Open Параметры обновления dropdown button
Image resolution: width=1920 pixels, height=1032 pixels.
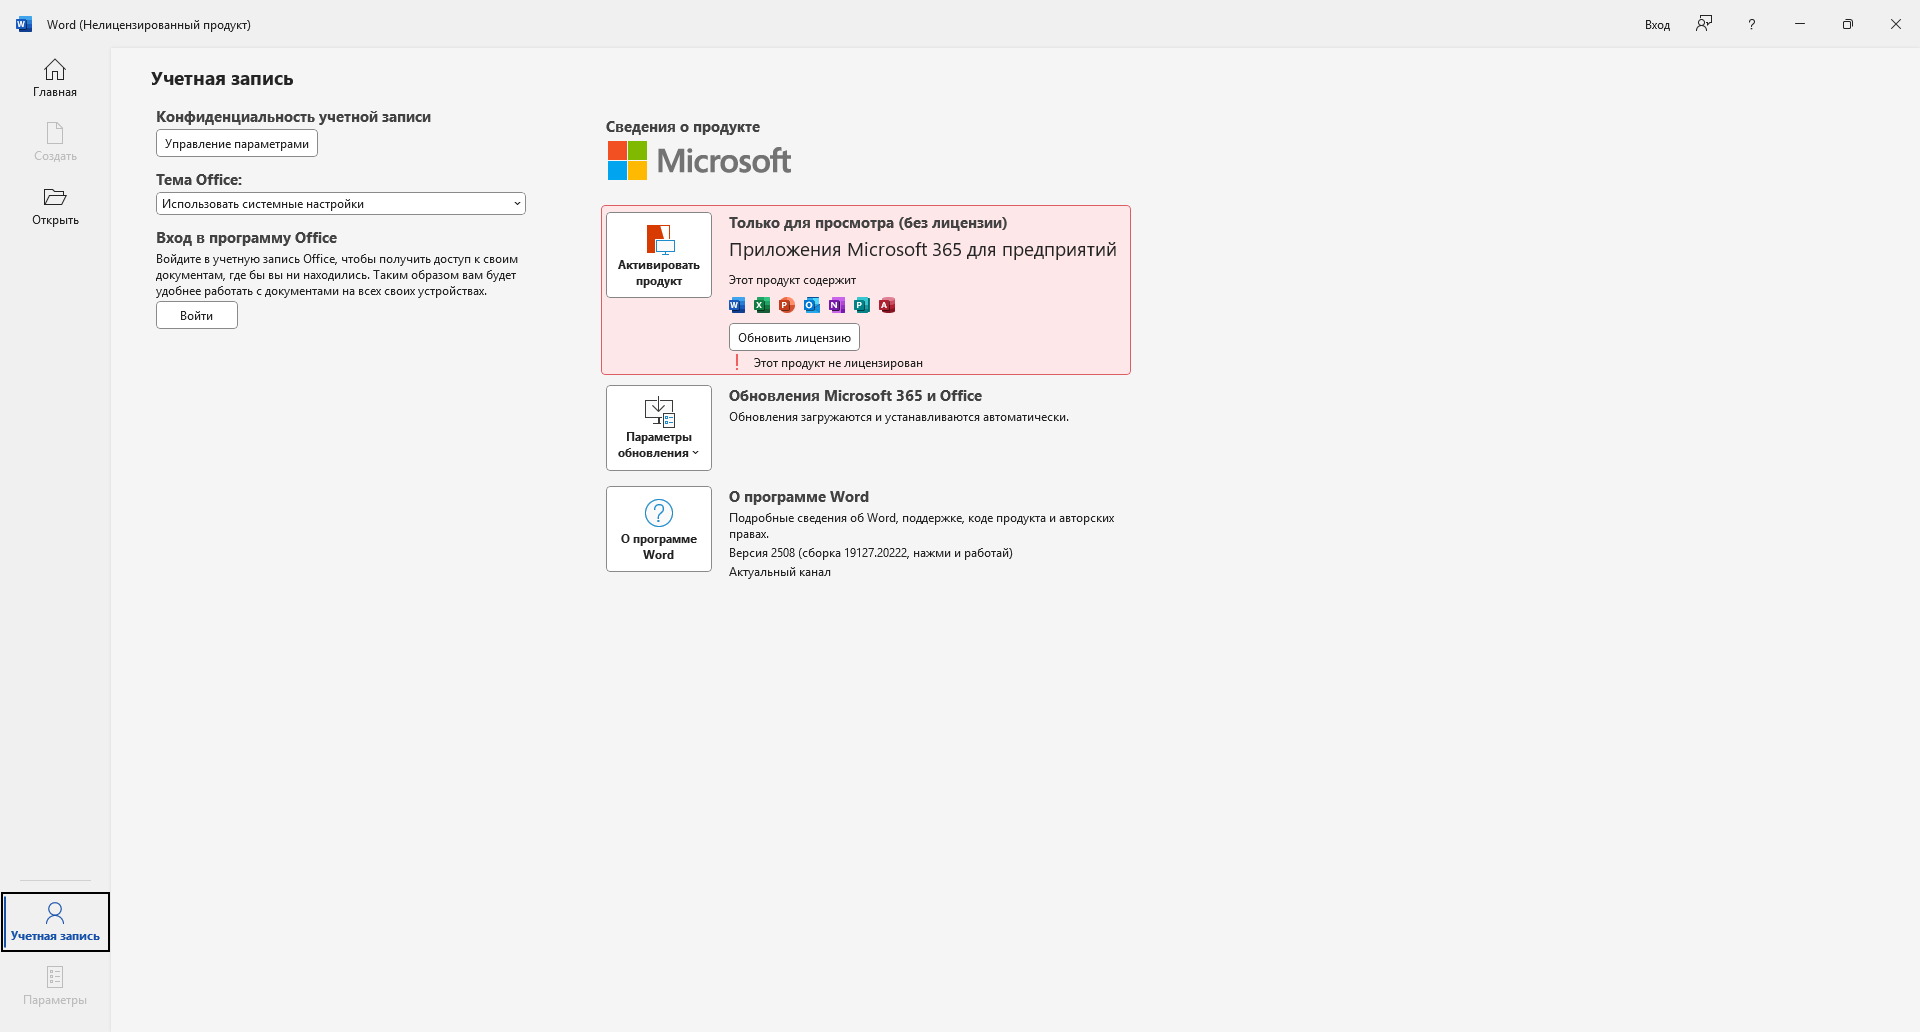pyautogui.click(x=659, y=428)
